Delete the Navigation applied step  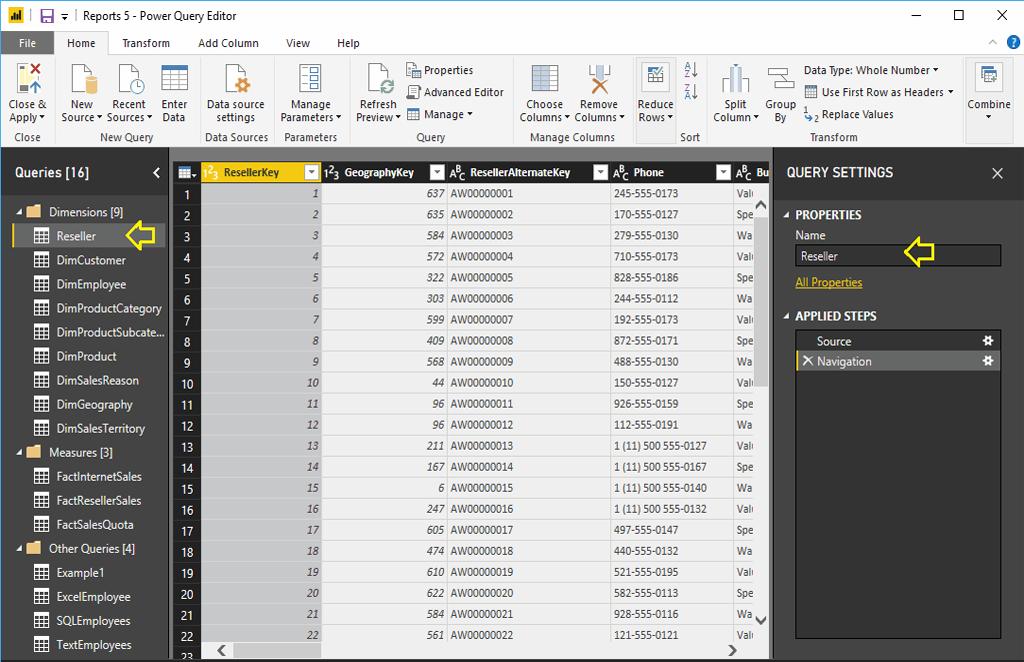click(807, 361)
